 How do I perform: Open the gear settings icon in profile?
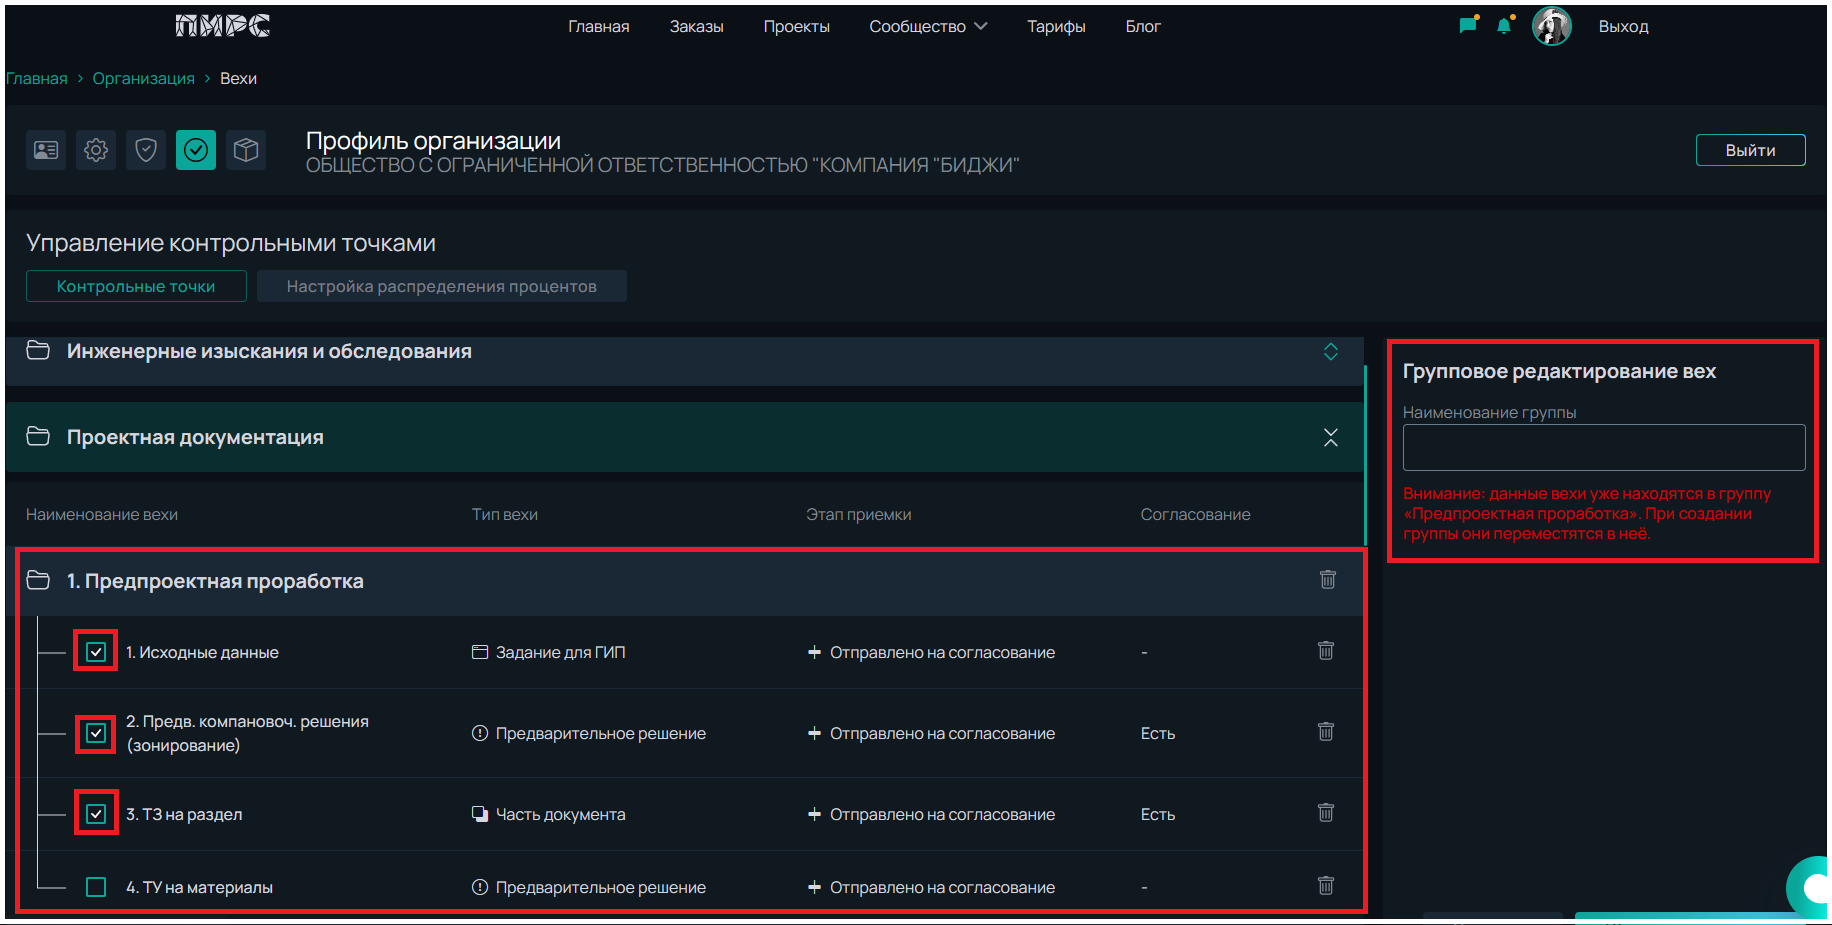(96, 150)
